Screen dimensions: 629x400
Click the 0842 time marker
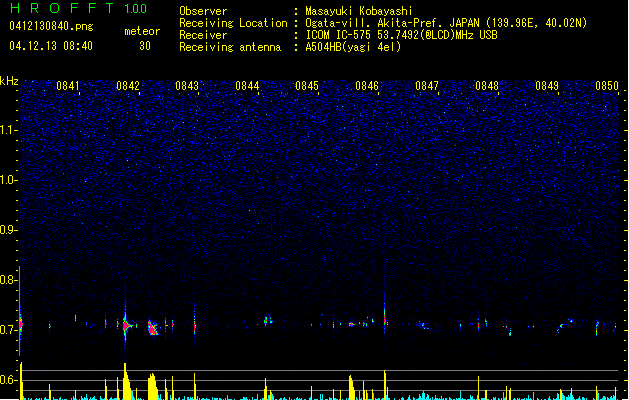click(128, 86)
